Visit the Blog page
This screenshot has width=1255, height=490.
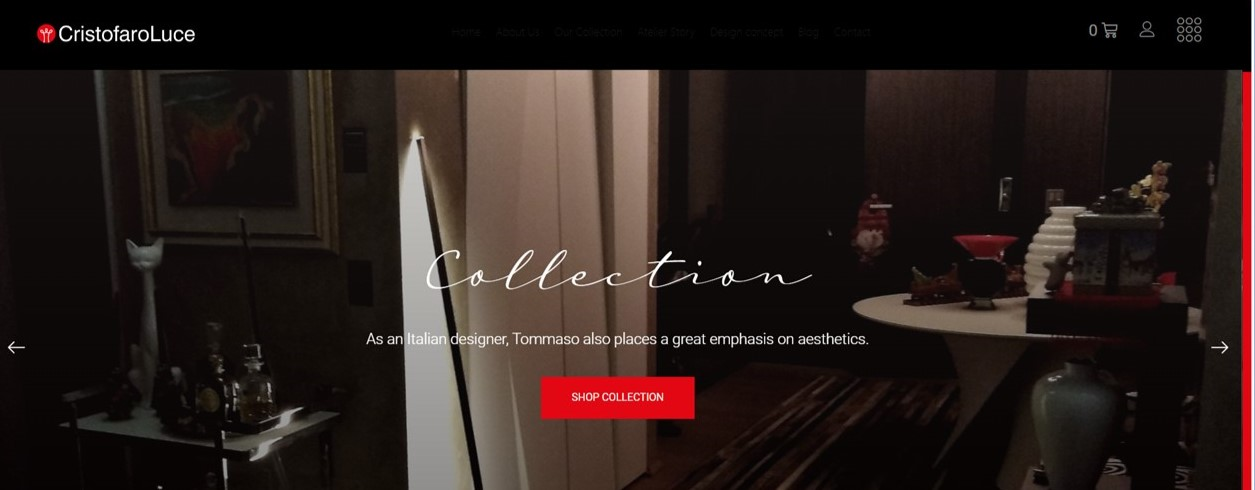click(x=808, y=32)
